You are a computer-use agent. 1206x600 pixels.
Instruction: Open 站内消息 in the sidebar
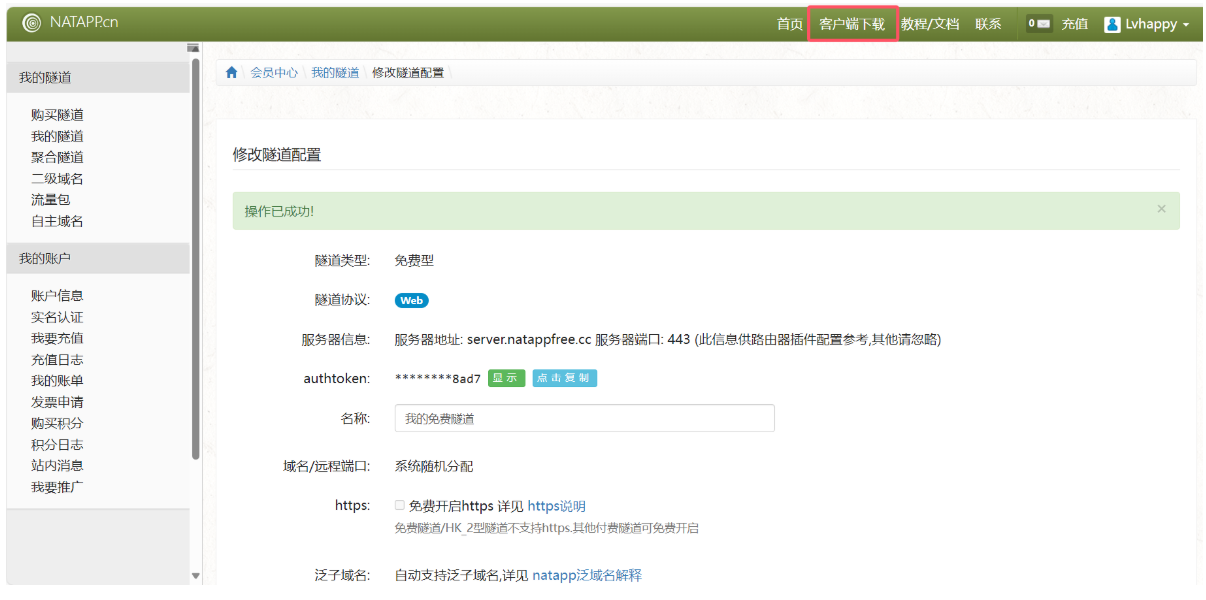57,465
